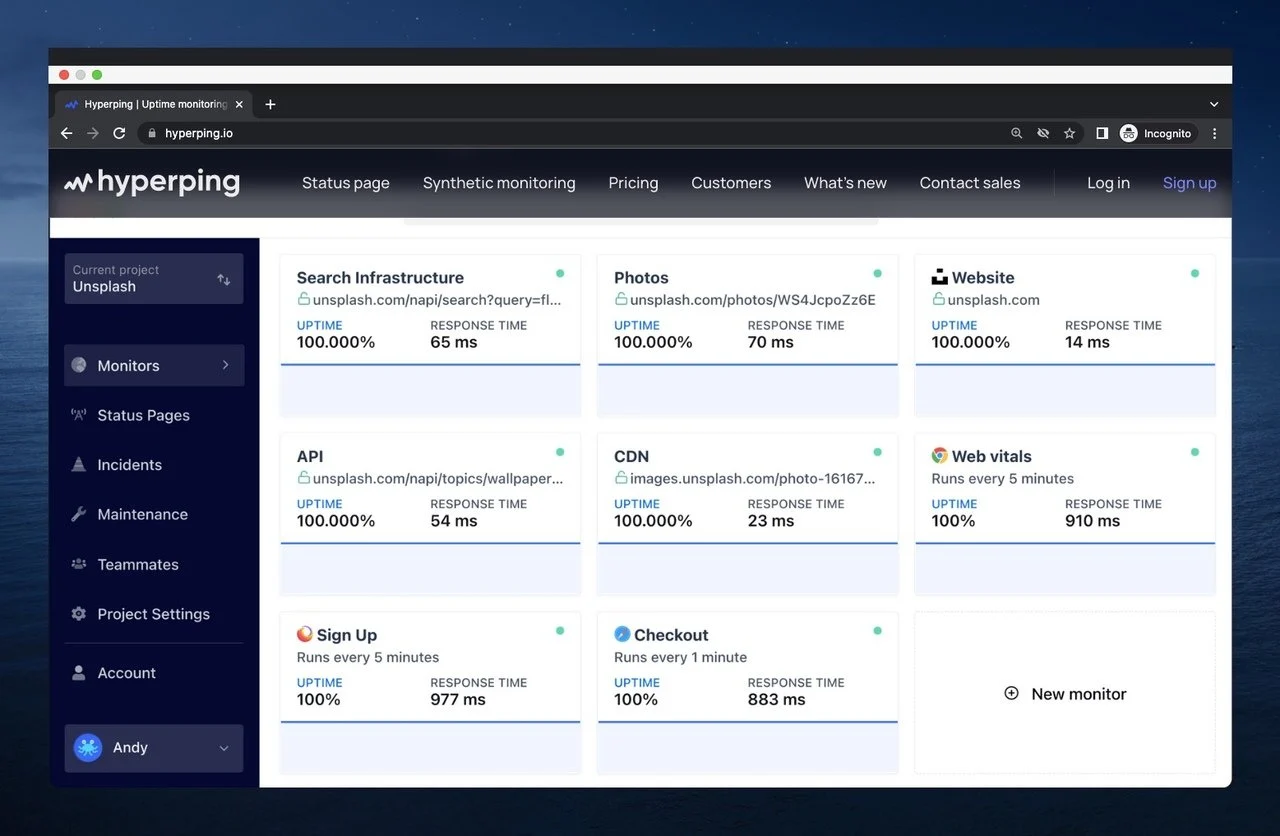Click the browser reload icon
Image resolution: width=1280 pixels, height=836 pixels.
pyautogui.click(x=119, y=133)
